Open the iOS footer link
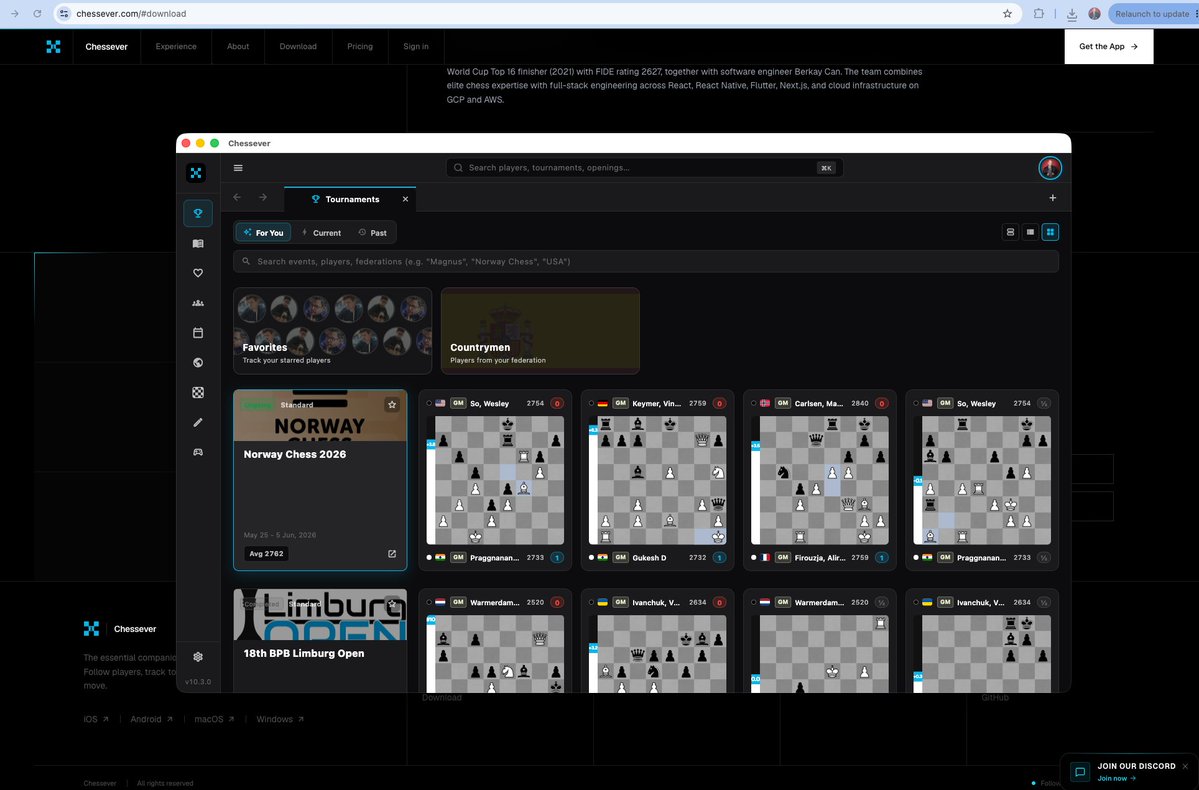The width and height of the screenshot is (1199, 790). click(x=96, y=719)
